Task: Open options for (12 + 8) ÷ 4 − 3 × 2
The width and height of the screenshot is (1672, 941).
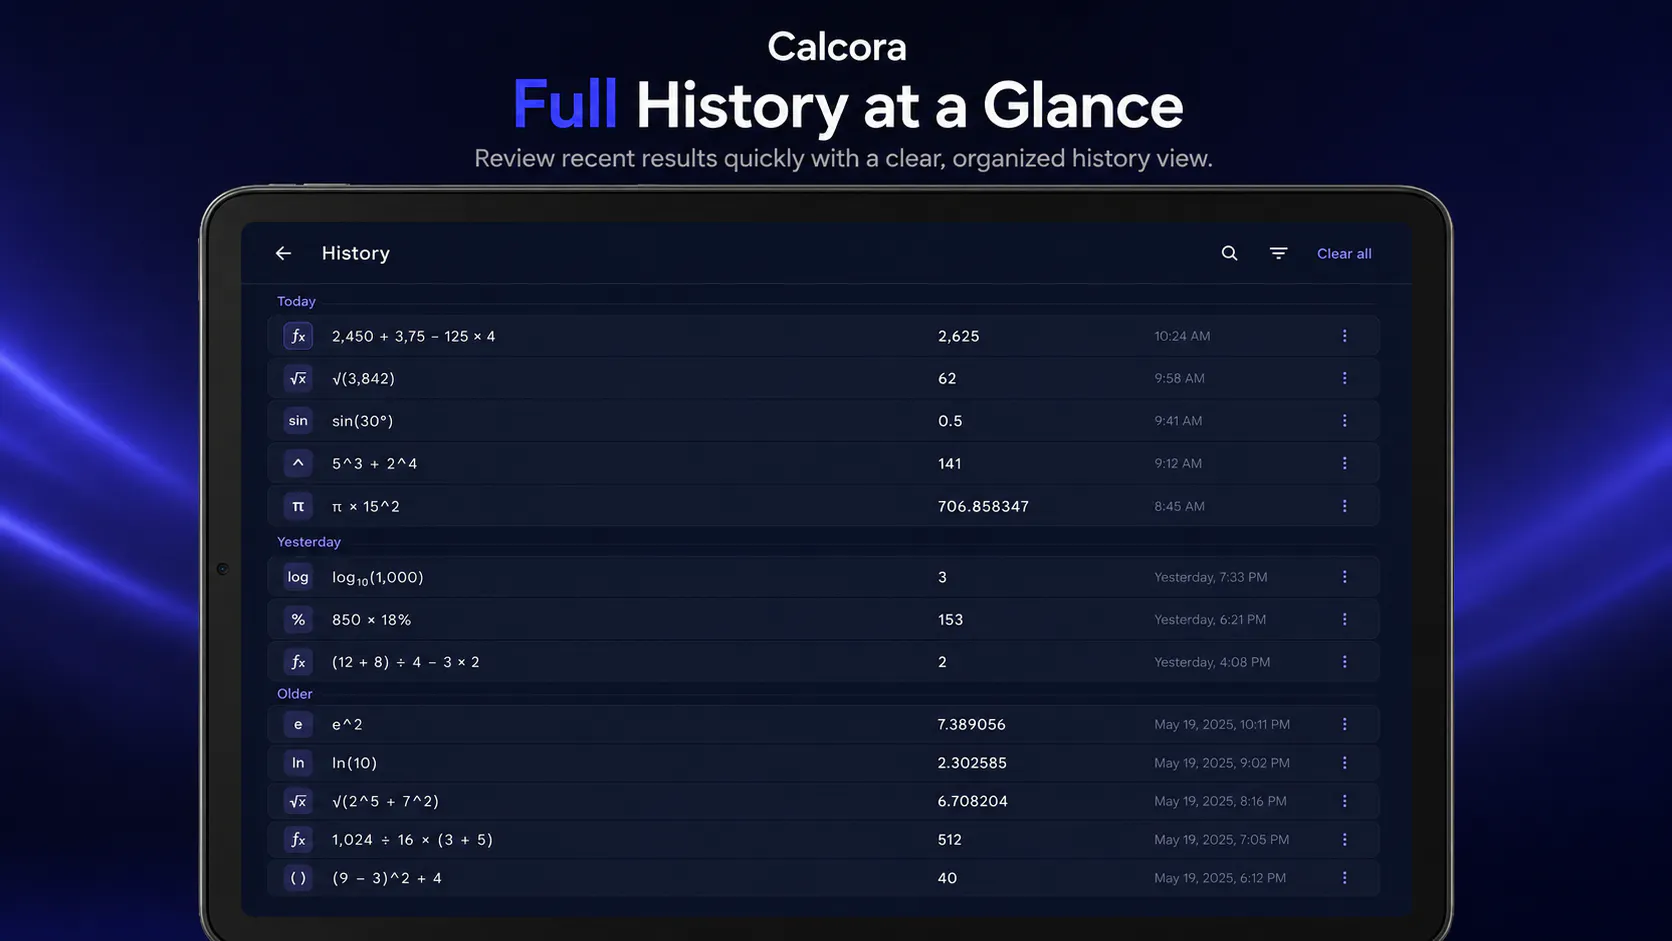Action: coord(1344,662)
